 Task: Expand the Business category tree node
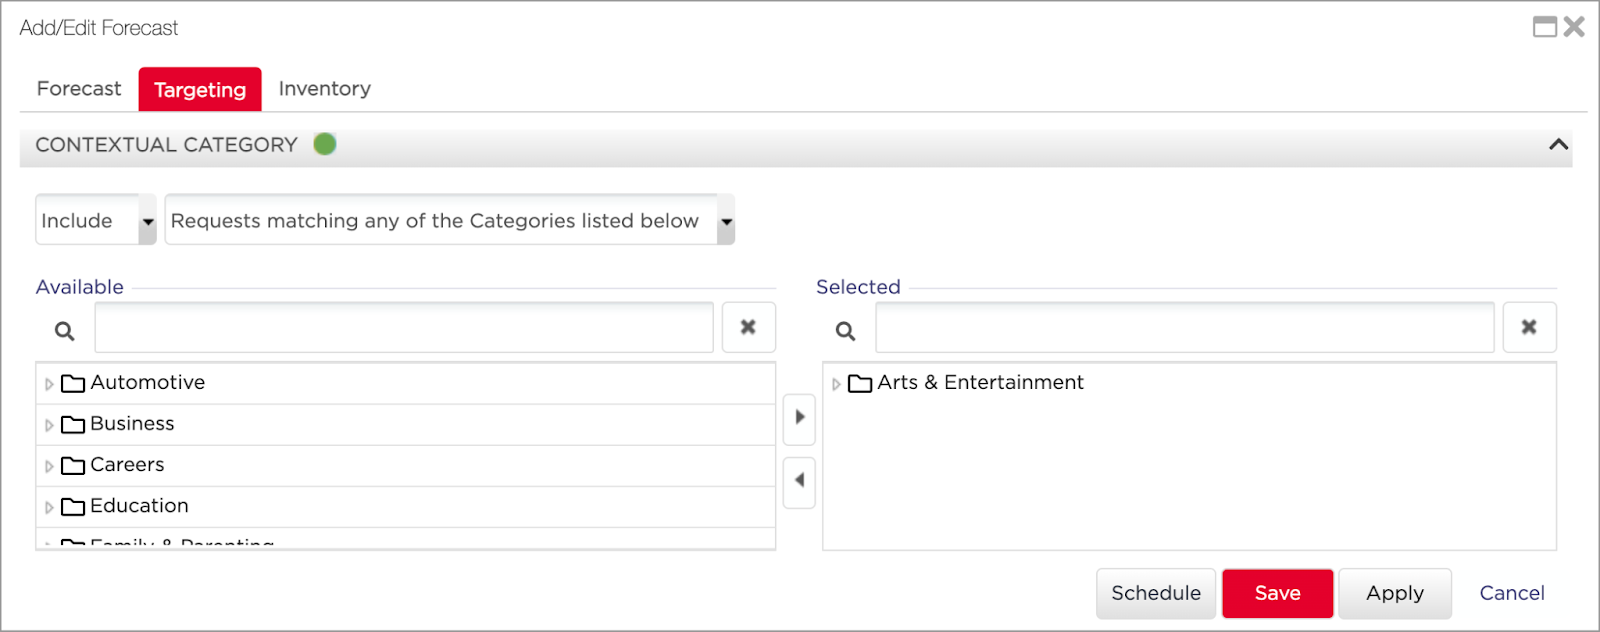[x=49, y=425]
